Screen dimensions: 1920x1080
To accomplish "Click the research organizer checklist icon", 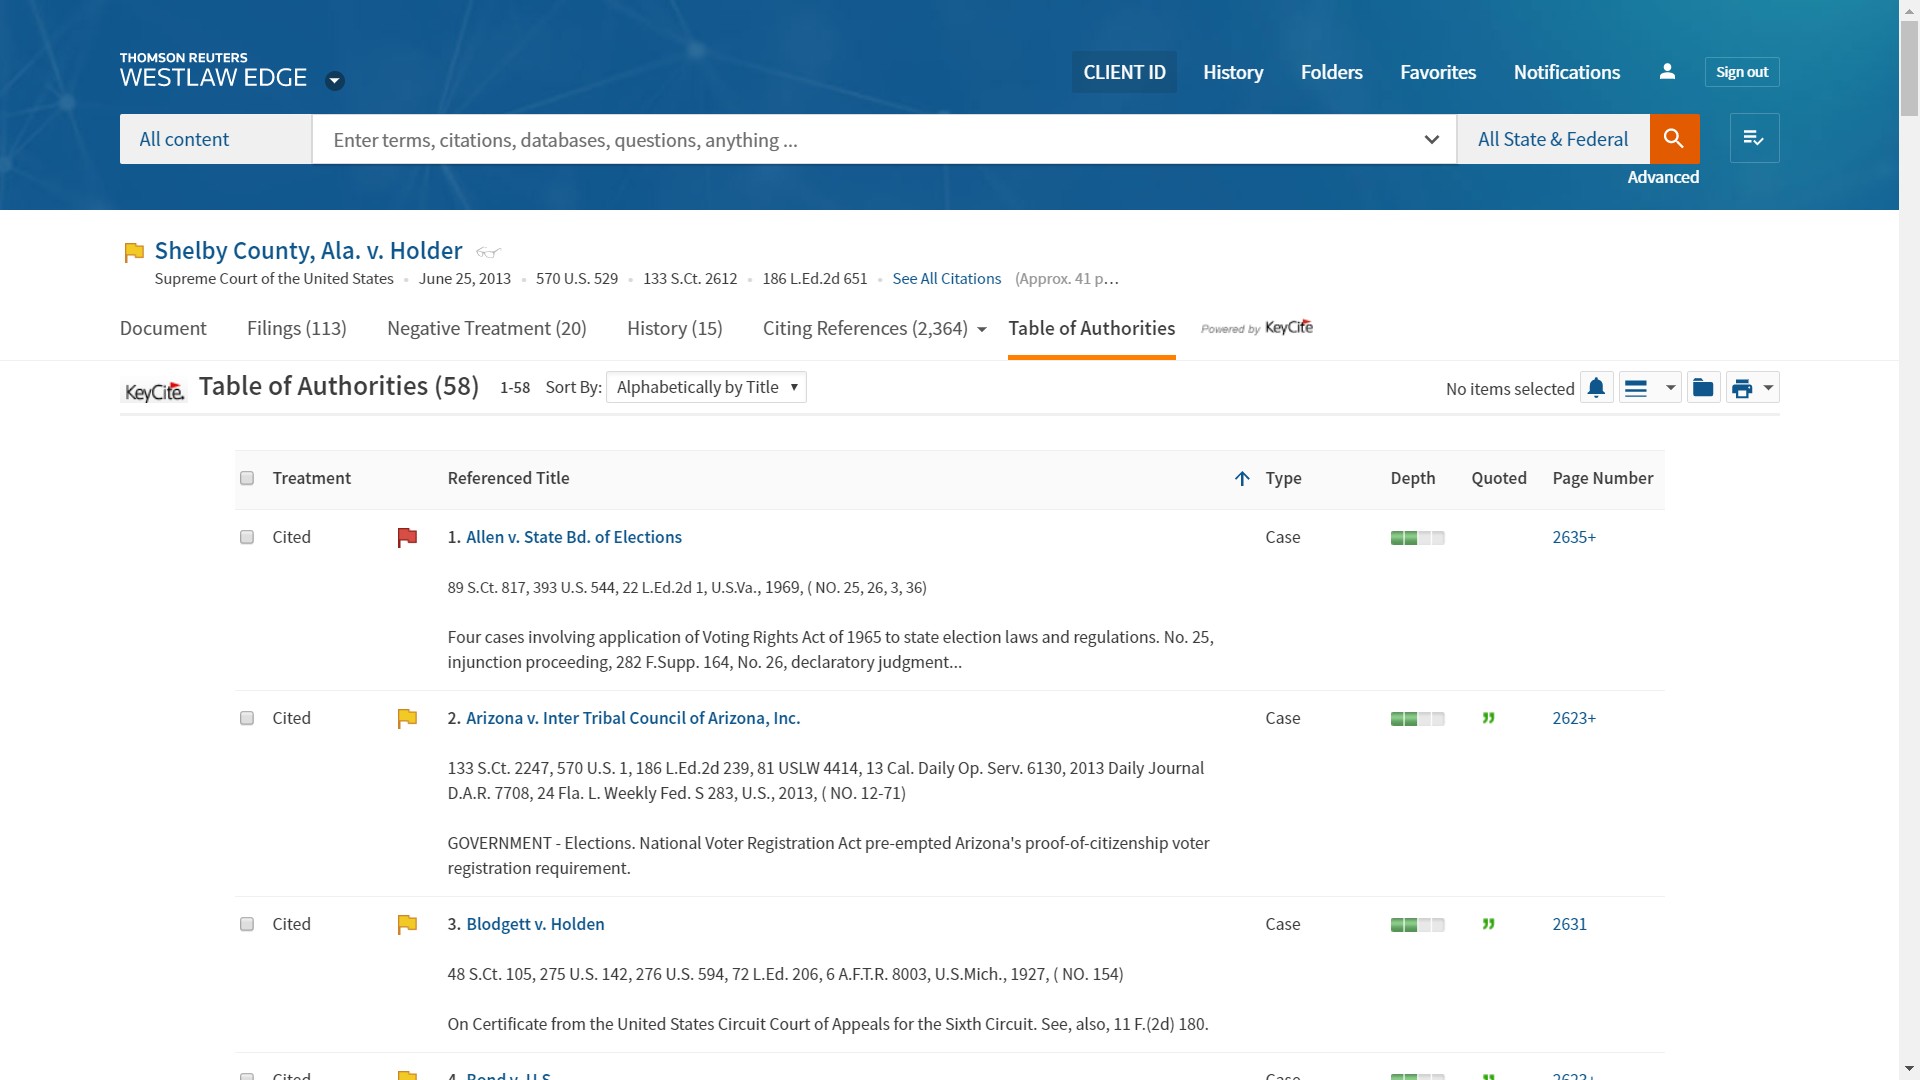I will pyautogui.click(x=1754, y=139).
